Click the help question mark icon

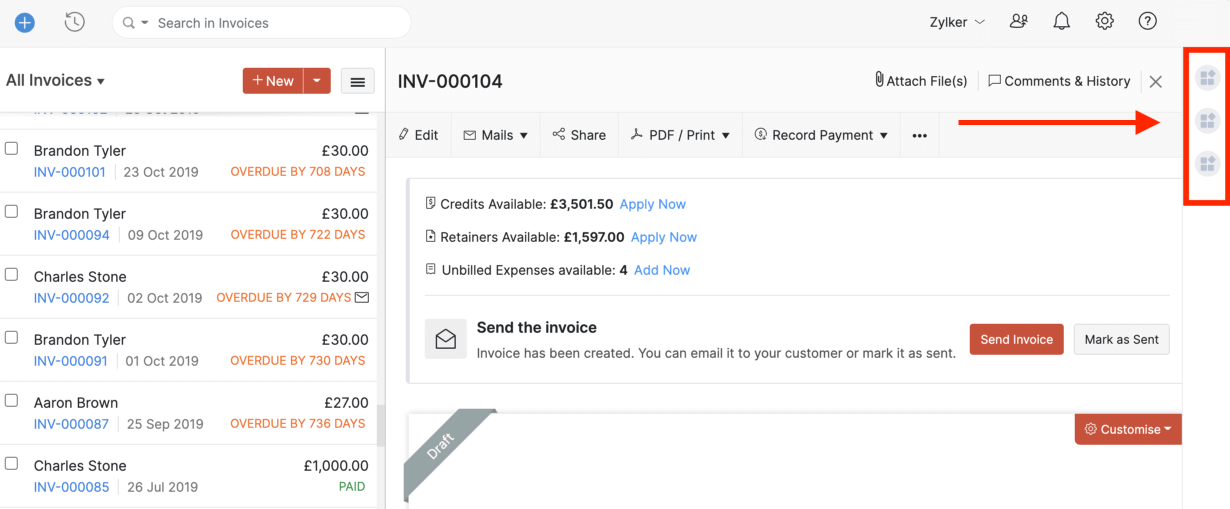click(1148, 21)
